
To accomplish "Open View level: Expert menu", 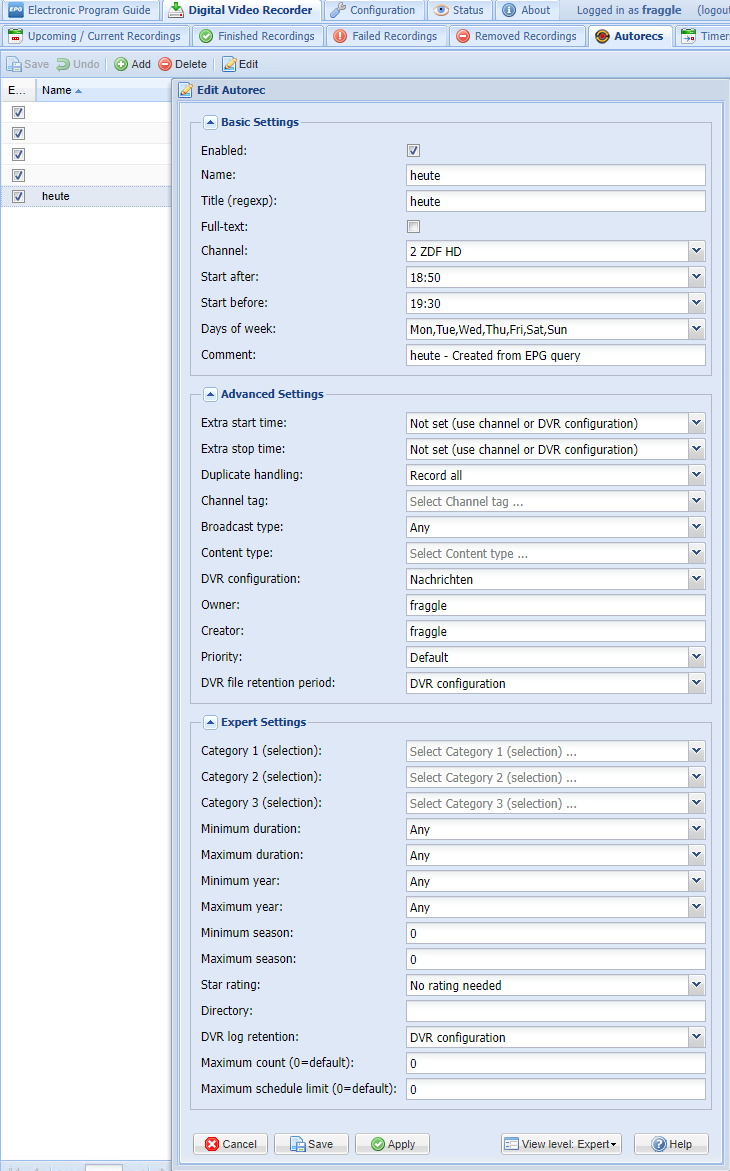I will tap(561, 1144).
